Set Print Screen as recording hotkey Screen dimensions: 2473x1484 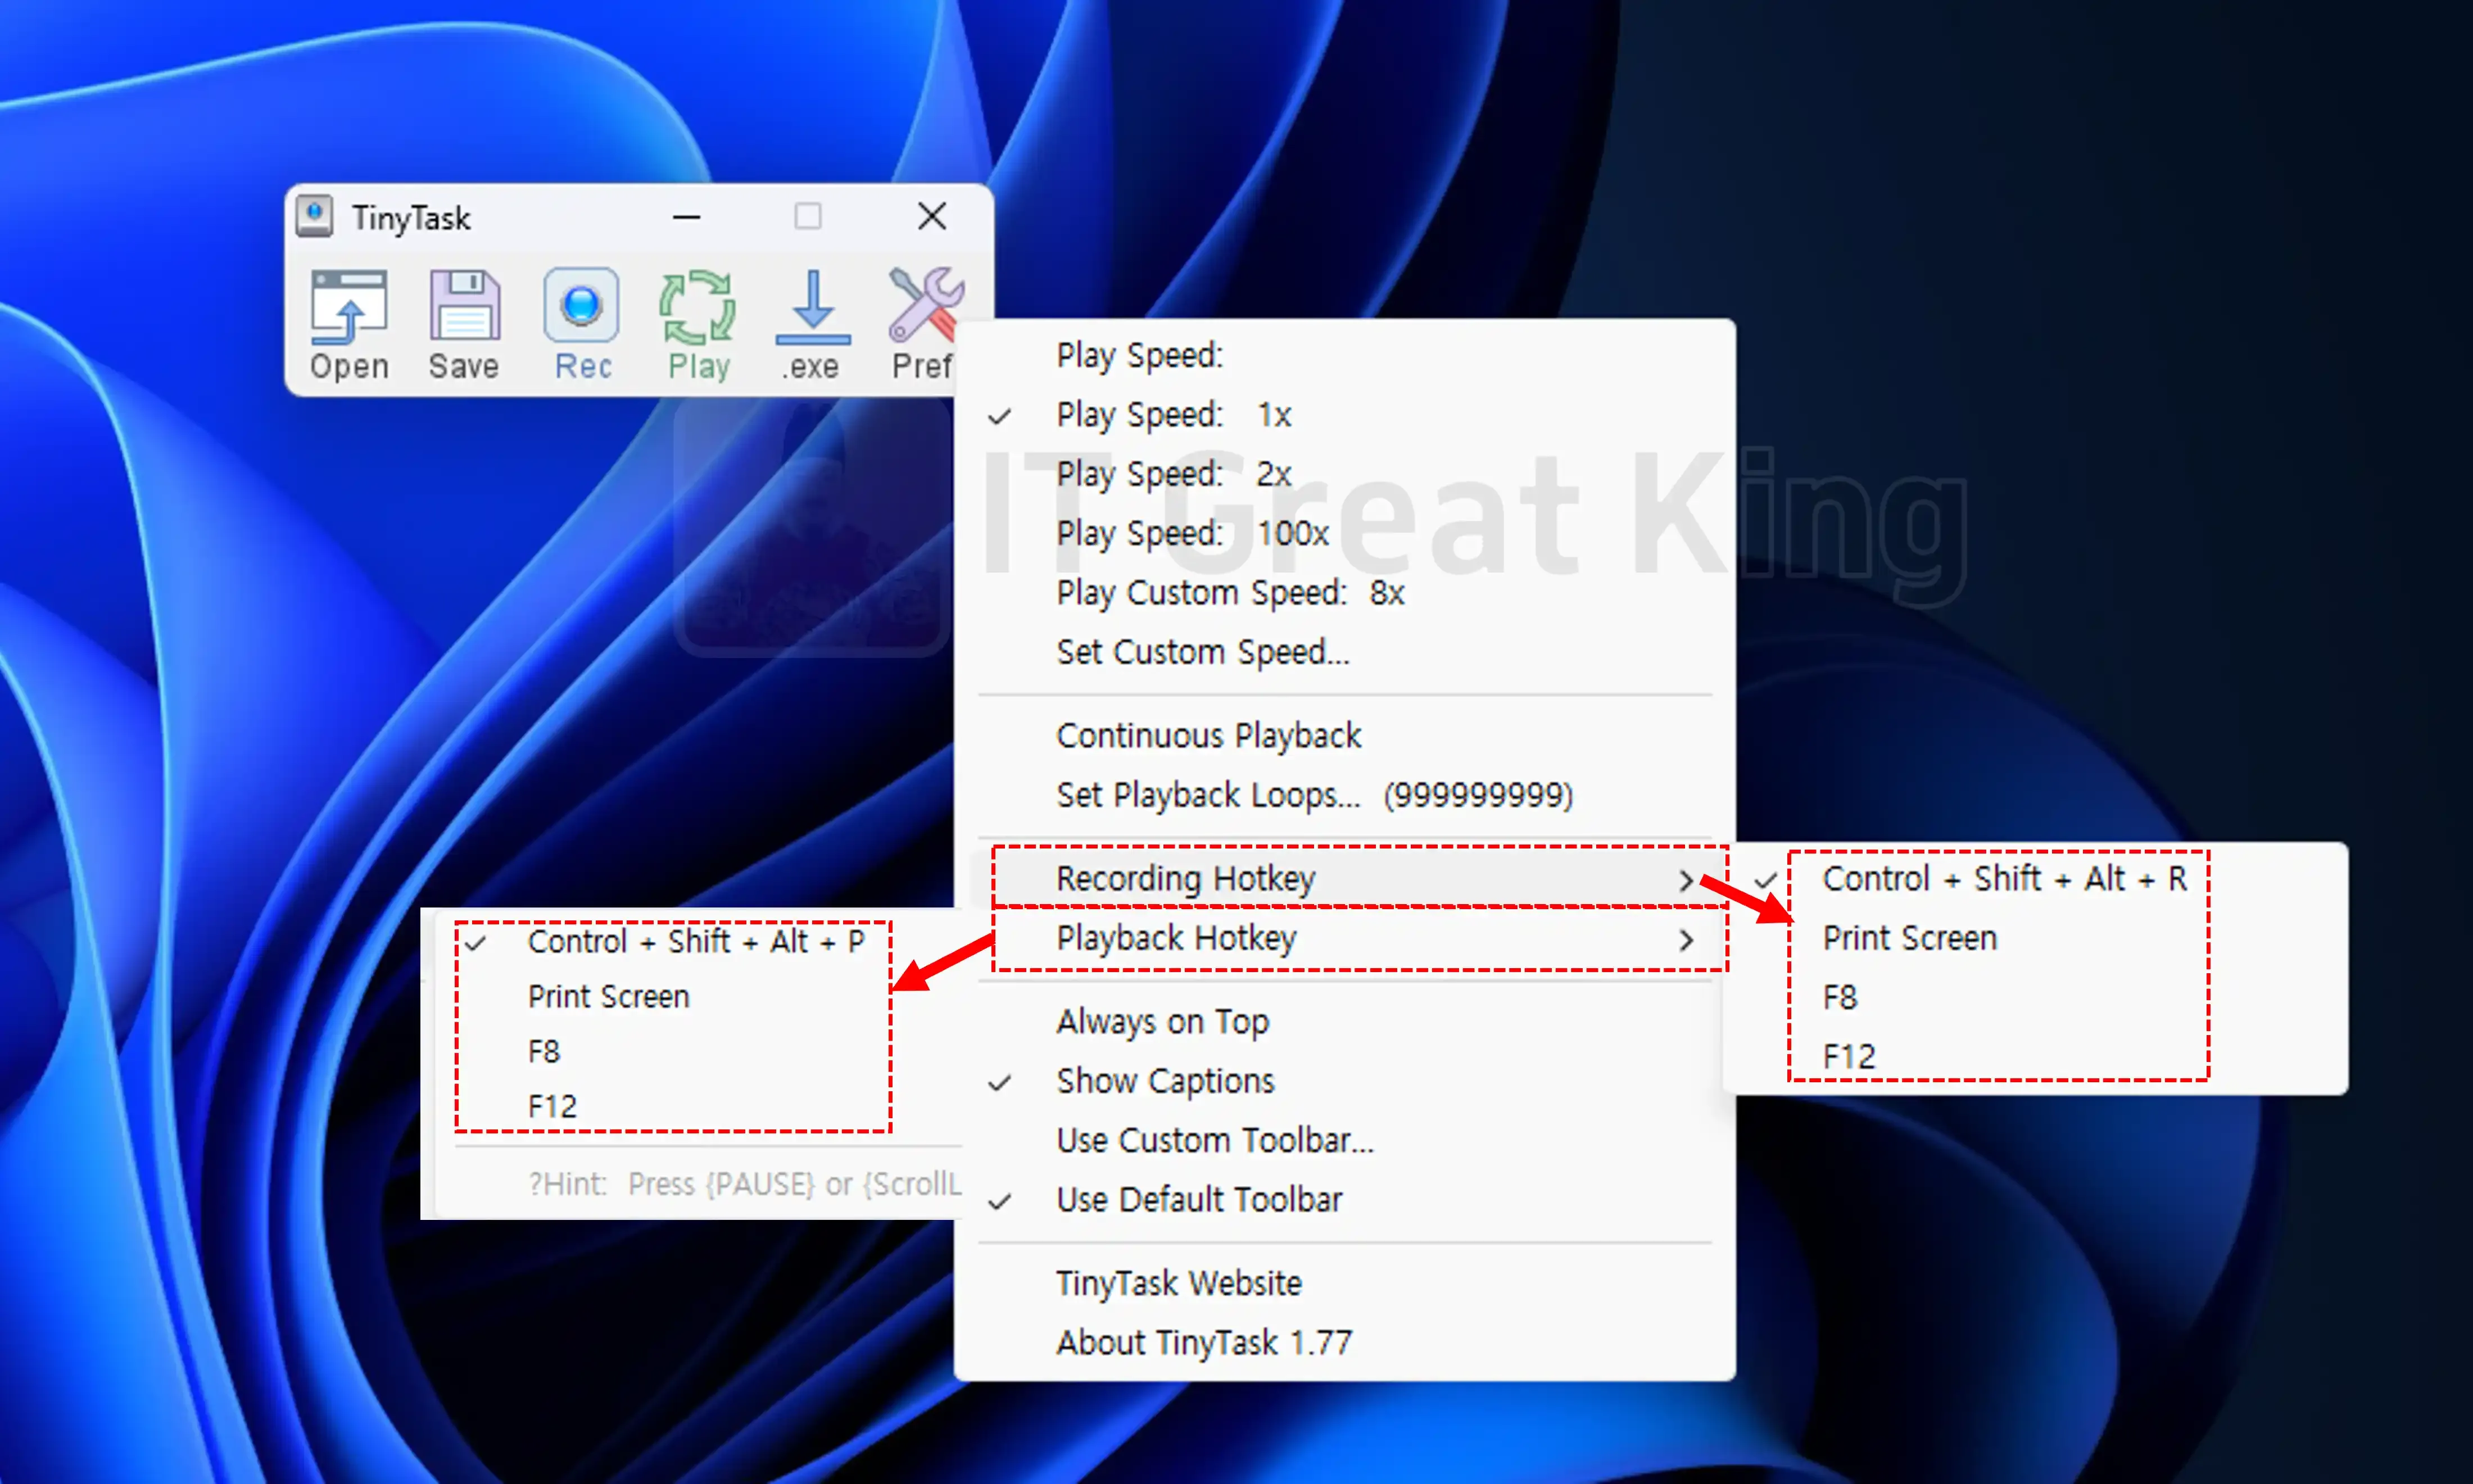(x=2035, y=938)
